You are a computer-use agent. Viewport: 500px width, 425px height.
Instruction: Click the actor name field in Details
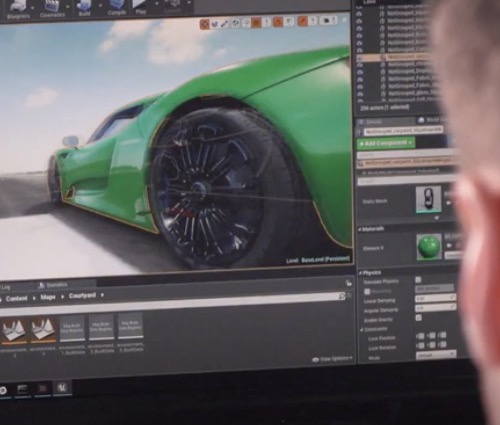tap(403, 131)
